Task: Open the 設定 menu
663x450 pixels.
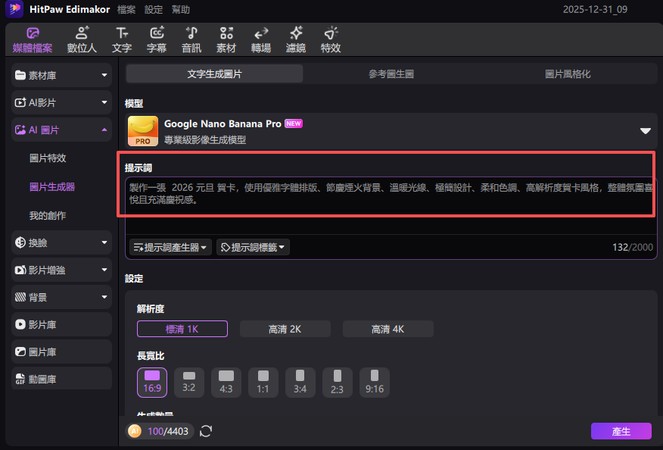Action: 153,9
